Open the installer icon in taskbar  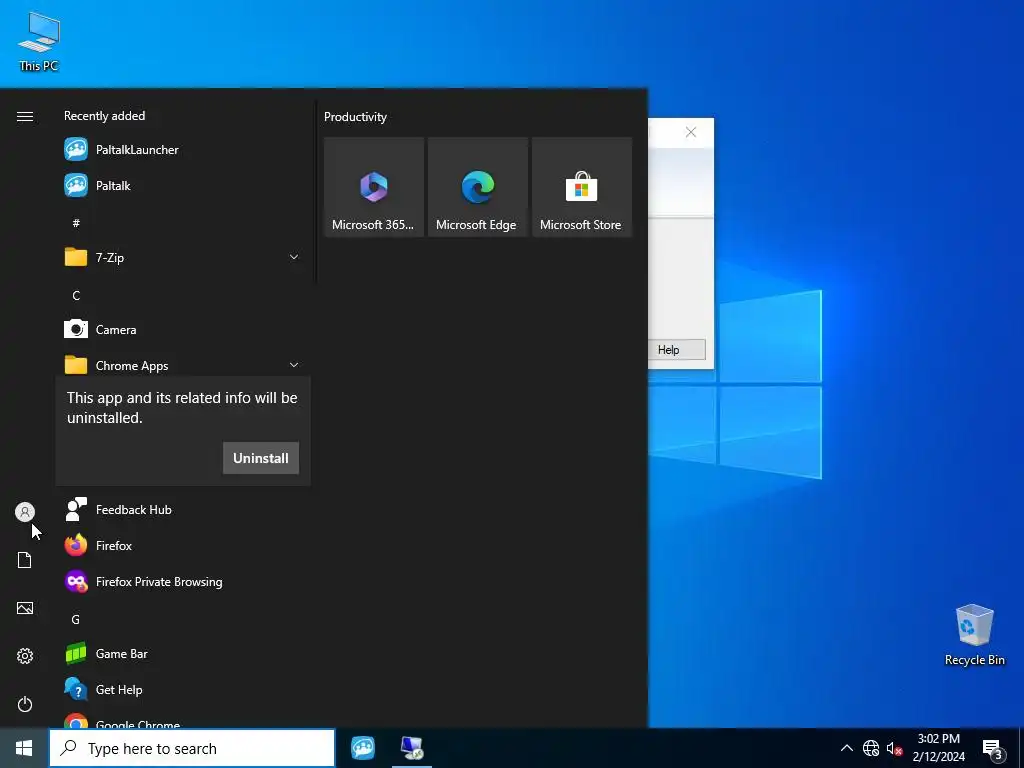[x=412, y=748]
